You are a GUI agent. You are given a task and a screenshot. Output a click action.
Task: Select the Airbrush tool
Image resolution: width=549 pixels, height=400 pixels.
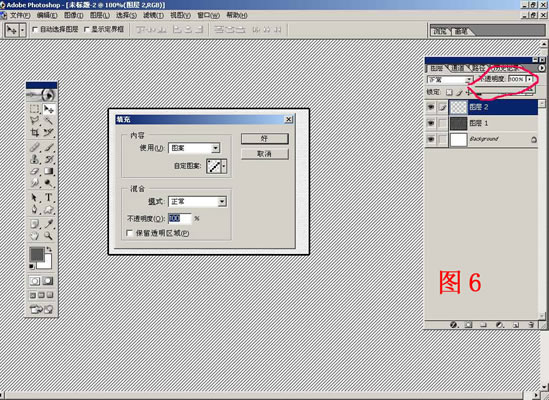tap(34, 147)
